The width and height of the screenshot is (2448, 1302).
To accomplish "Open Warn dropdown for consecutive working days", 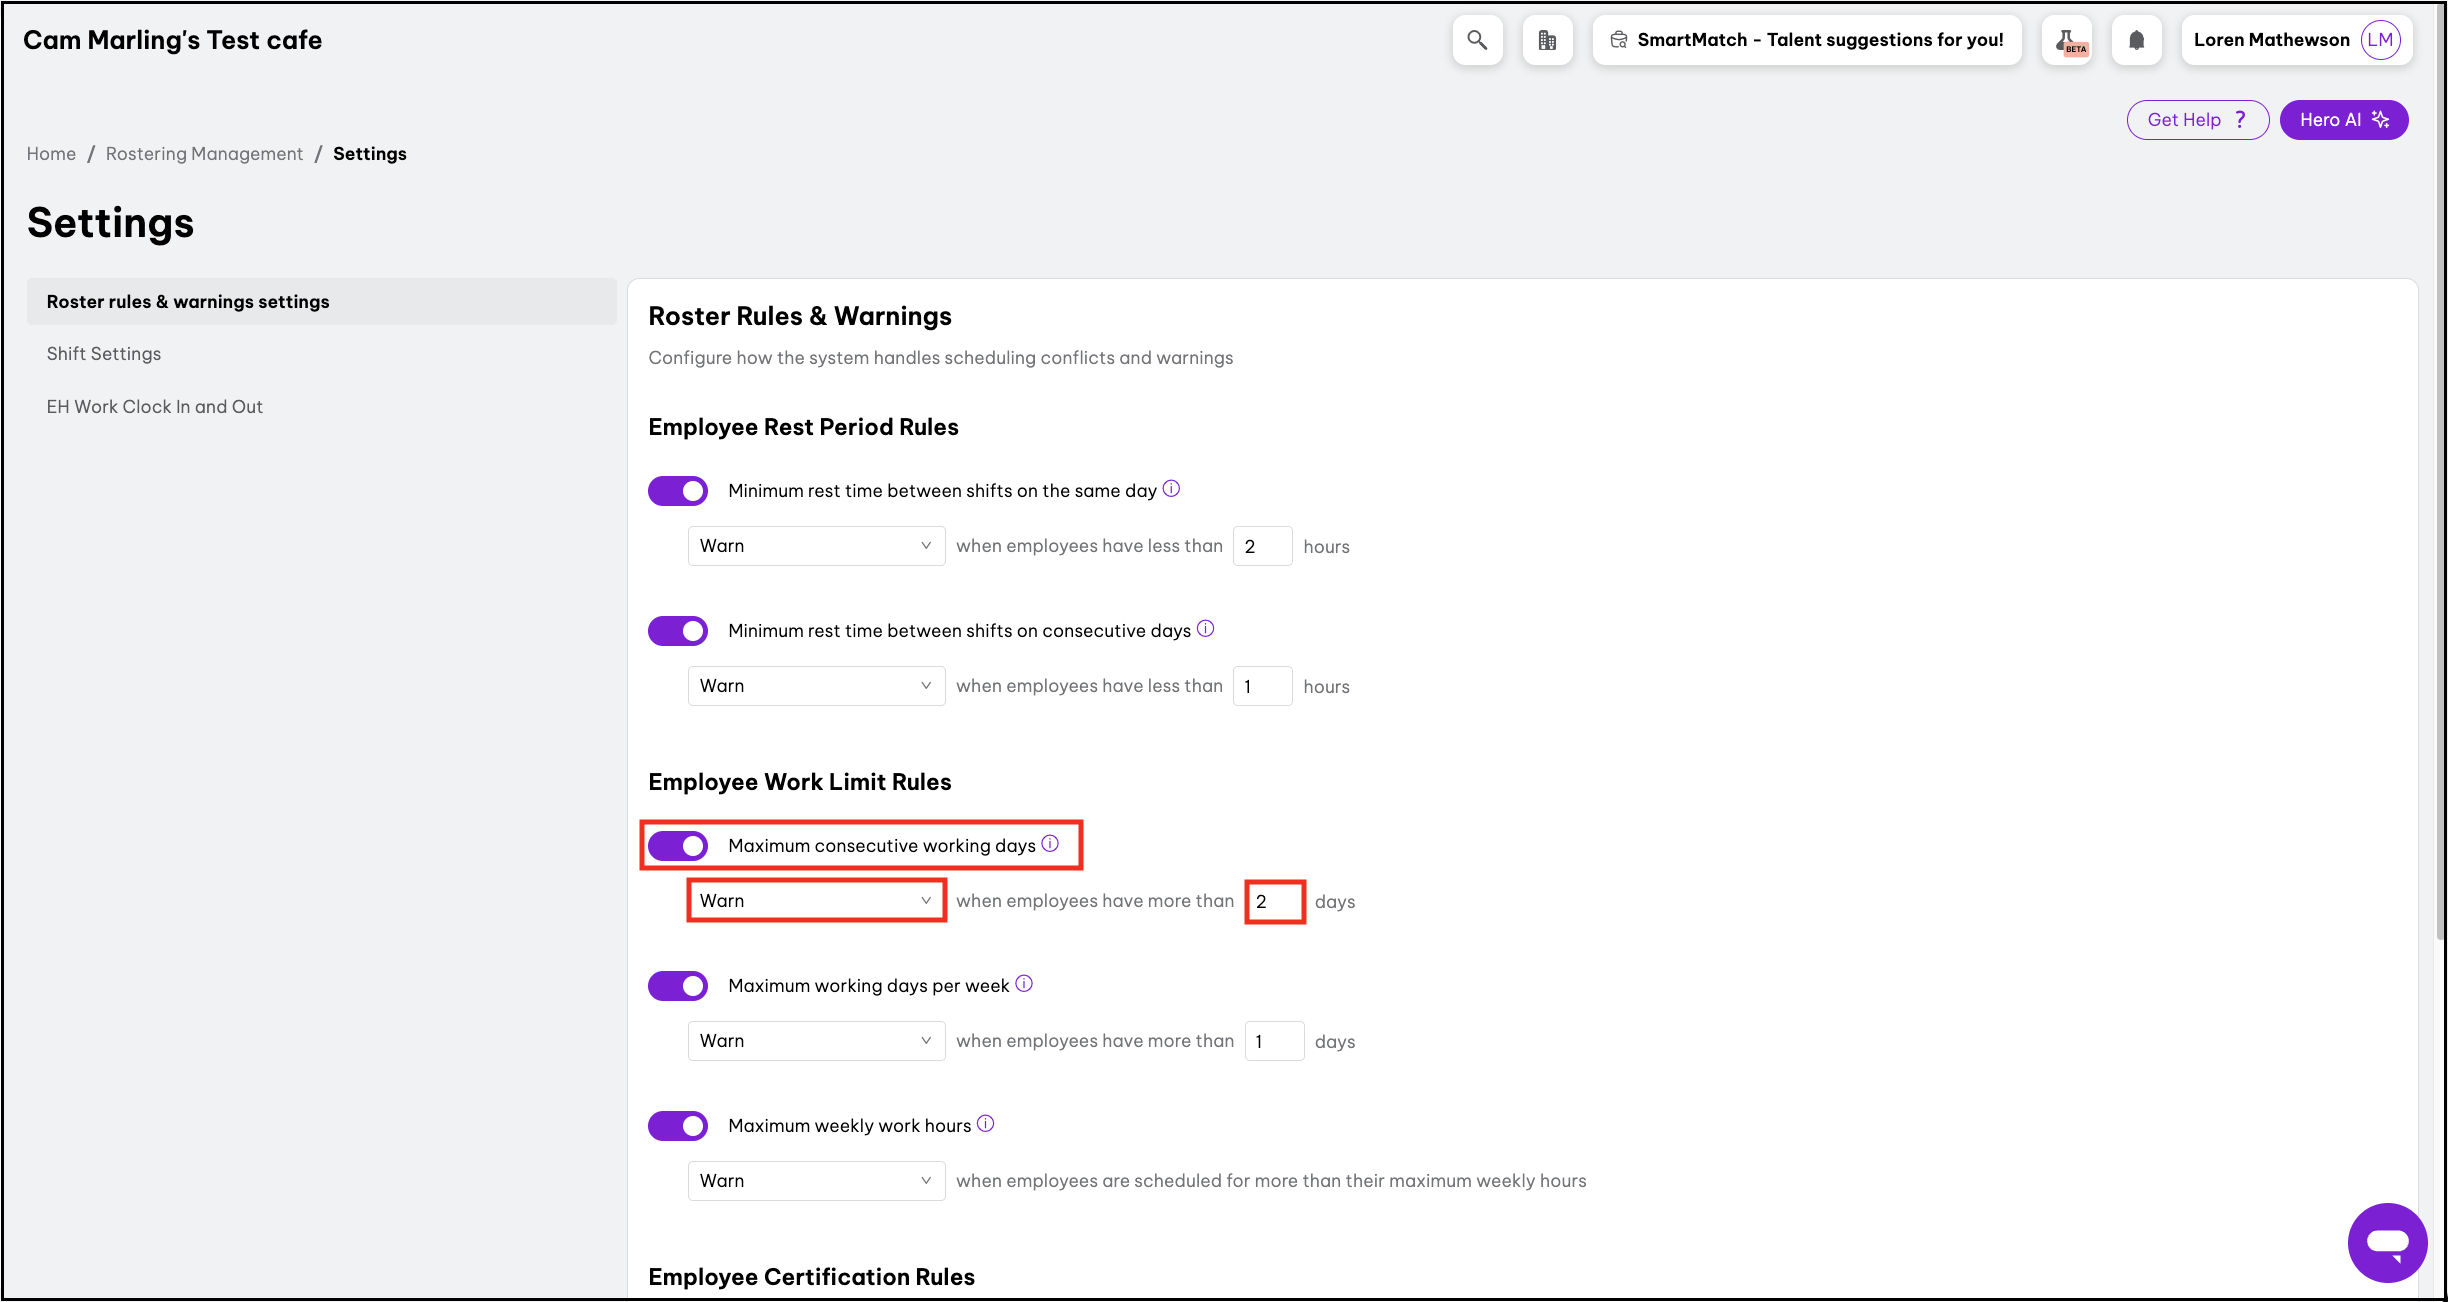I will coord(816,901).
